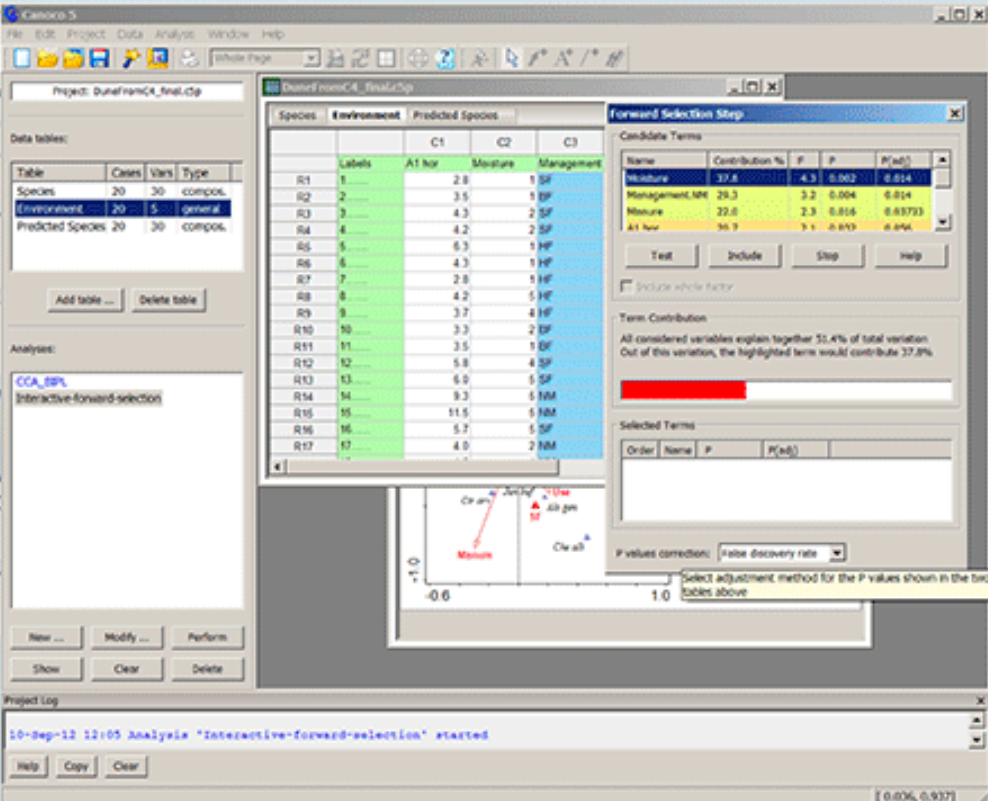The image size is (988, 801).
Task: Select the Environment tab
Action: [365, 115]
